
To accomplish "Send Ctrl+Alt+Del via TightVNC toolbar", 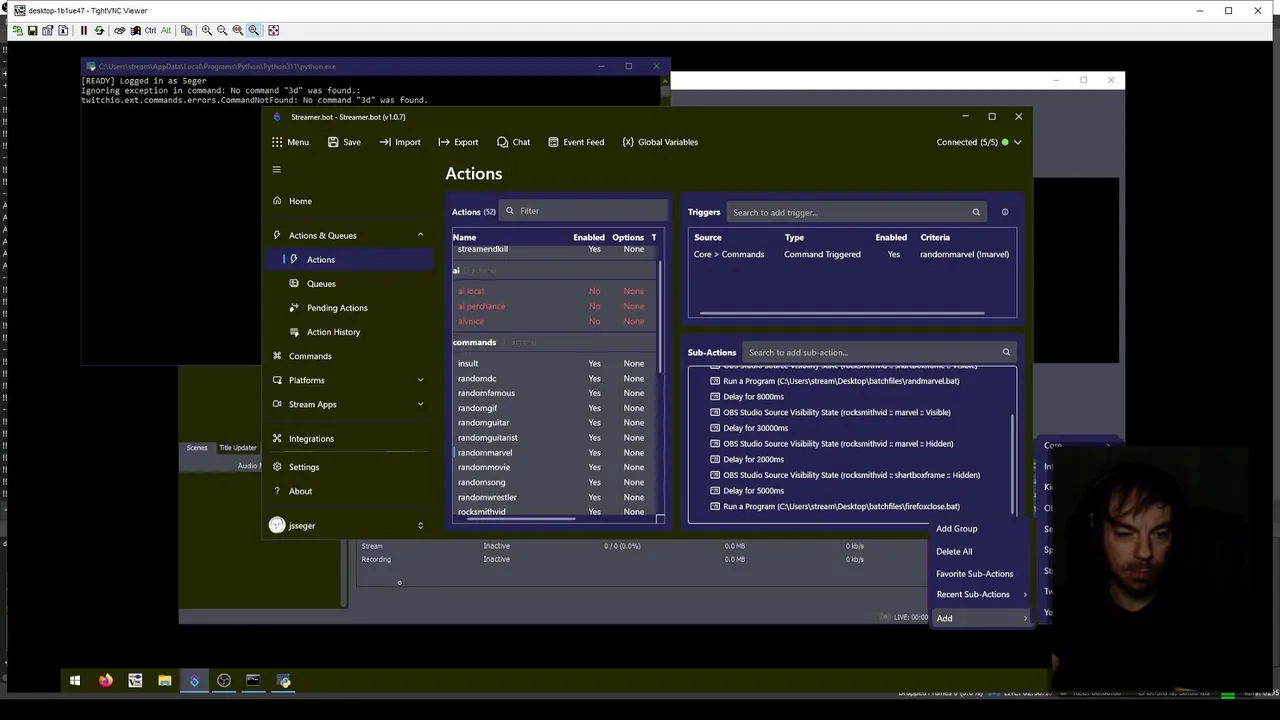I will 119,31.
